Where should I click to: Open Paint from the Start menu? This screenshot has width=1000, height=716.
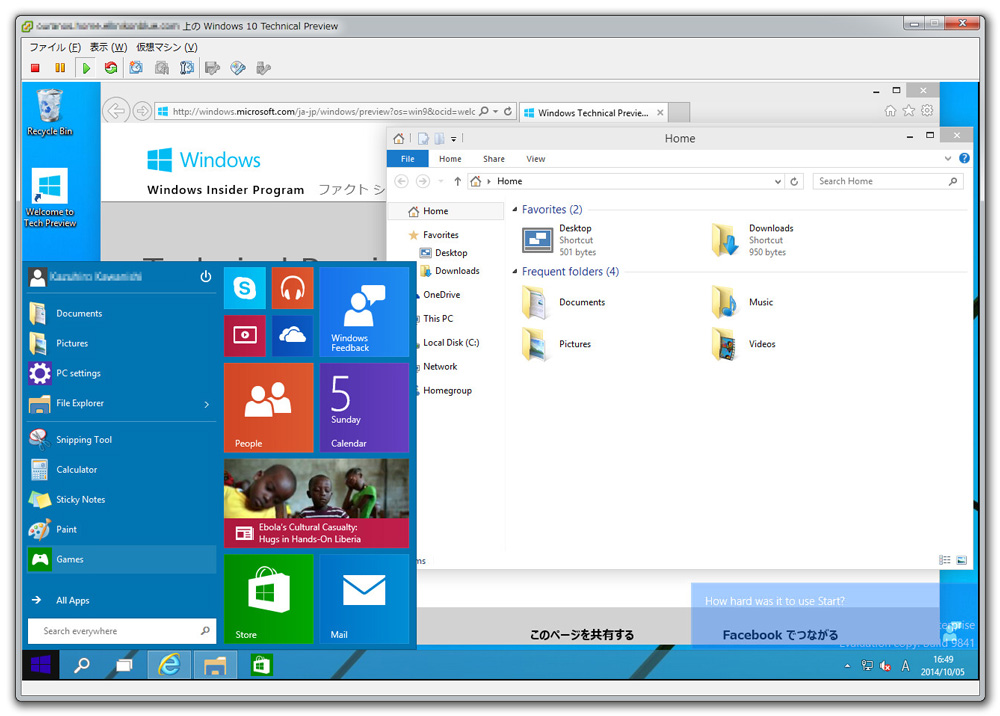coord(121,529)
